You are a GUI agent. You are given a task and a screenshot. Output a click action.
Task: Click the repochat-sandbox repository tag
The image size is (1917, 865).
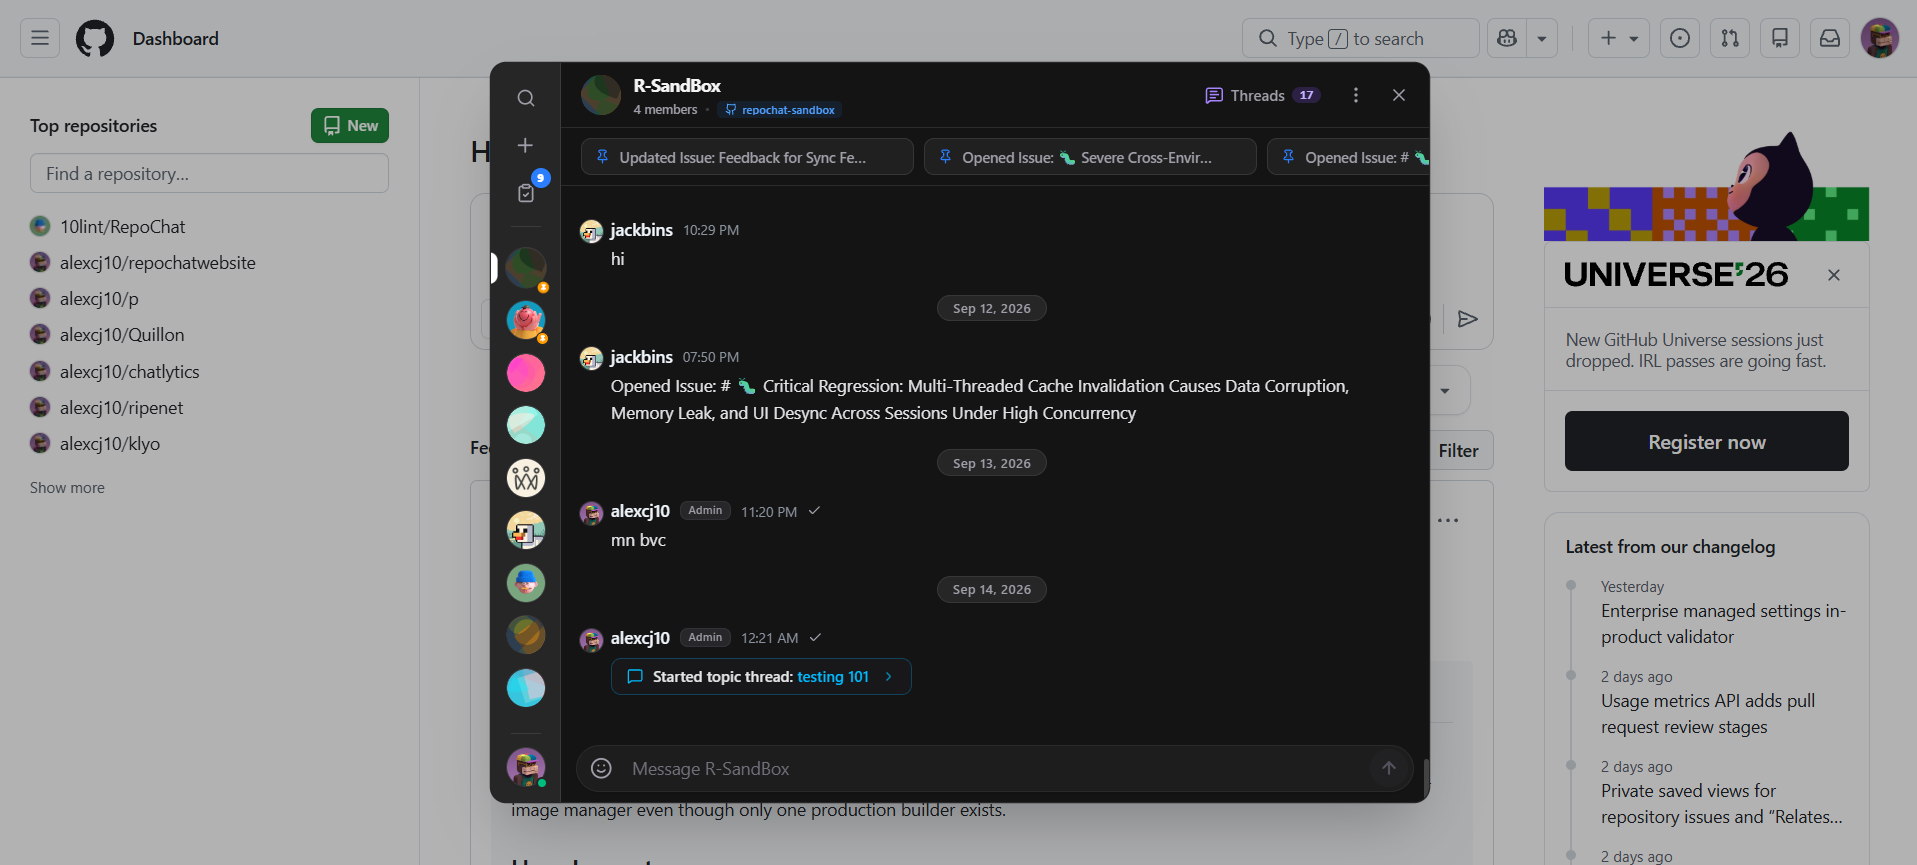[780, 110]
